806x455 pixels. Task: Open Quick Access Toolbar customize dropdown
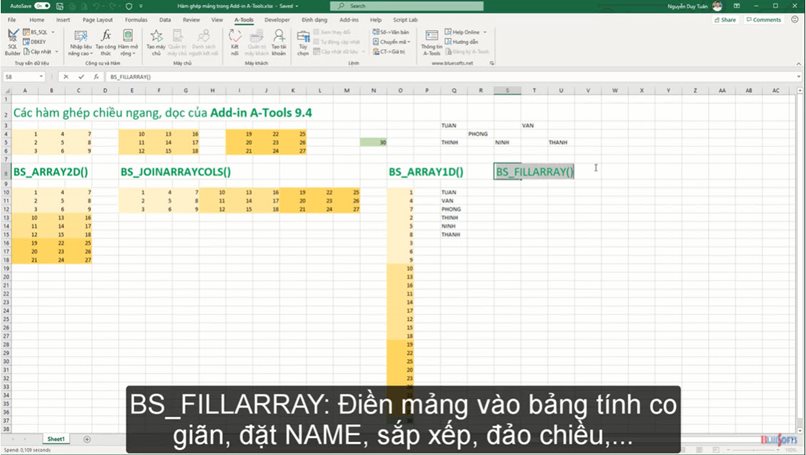(141, 6)
